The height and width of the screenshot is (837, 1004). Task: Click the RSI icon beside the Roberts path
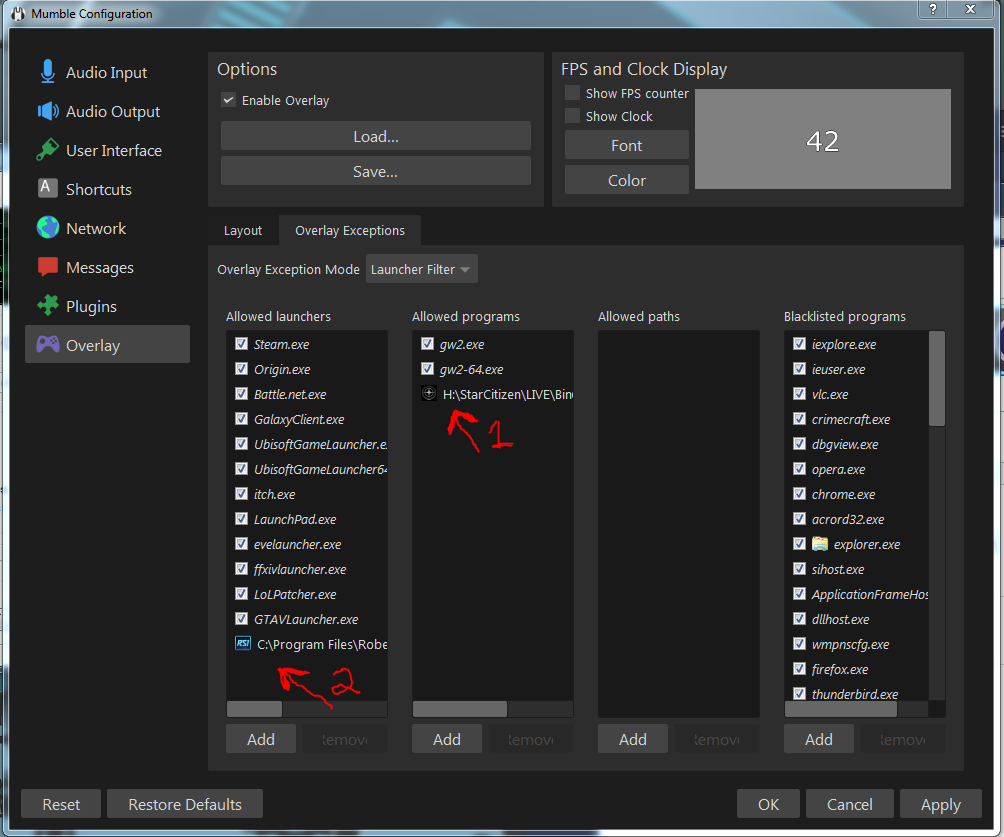pyautogui.click(x=241, y=643)
